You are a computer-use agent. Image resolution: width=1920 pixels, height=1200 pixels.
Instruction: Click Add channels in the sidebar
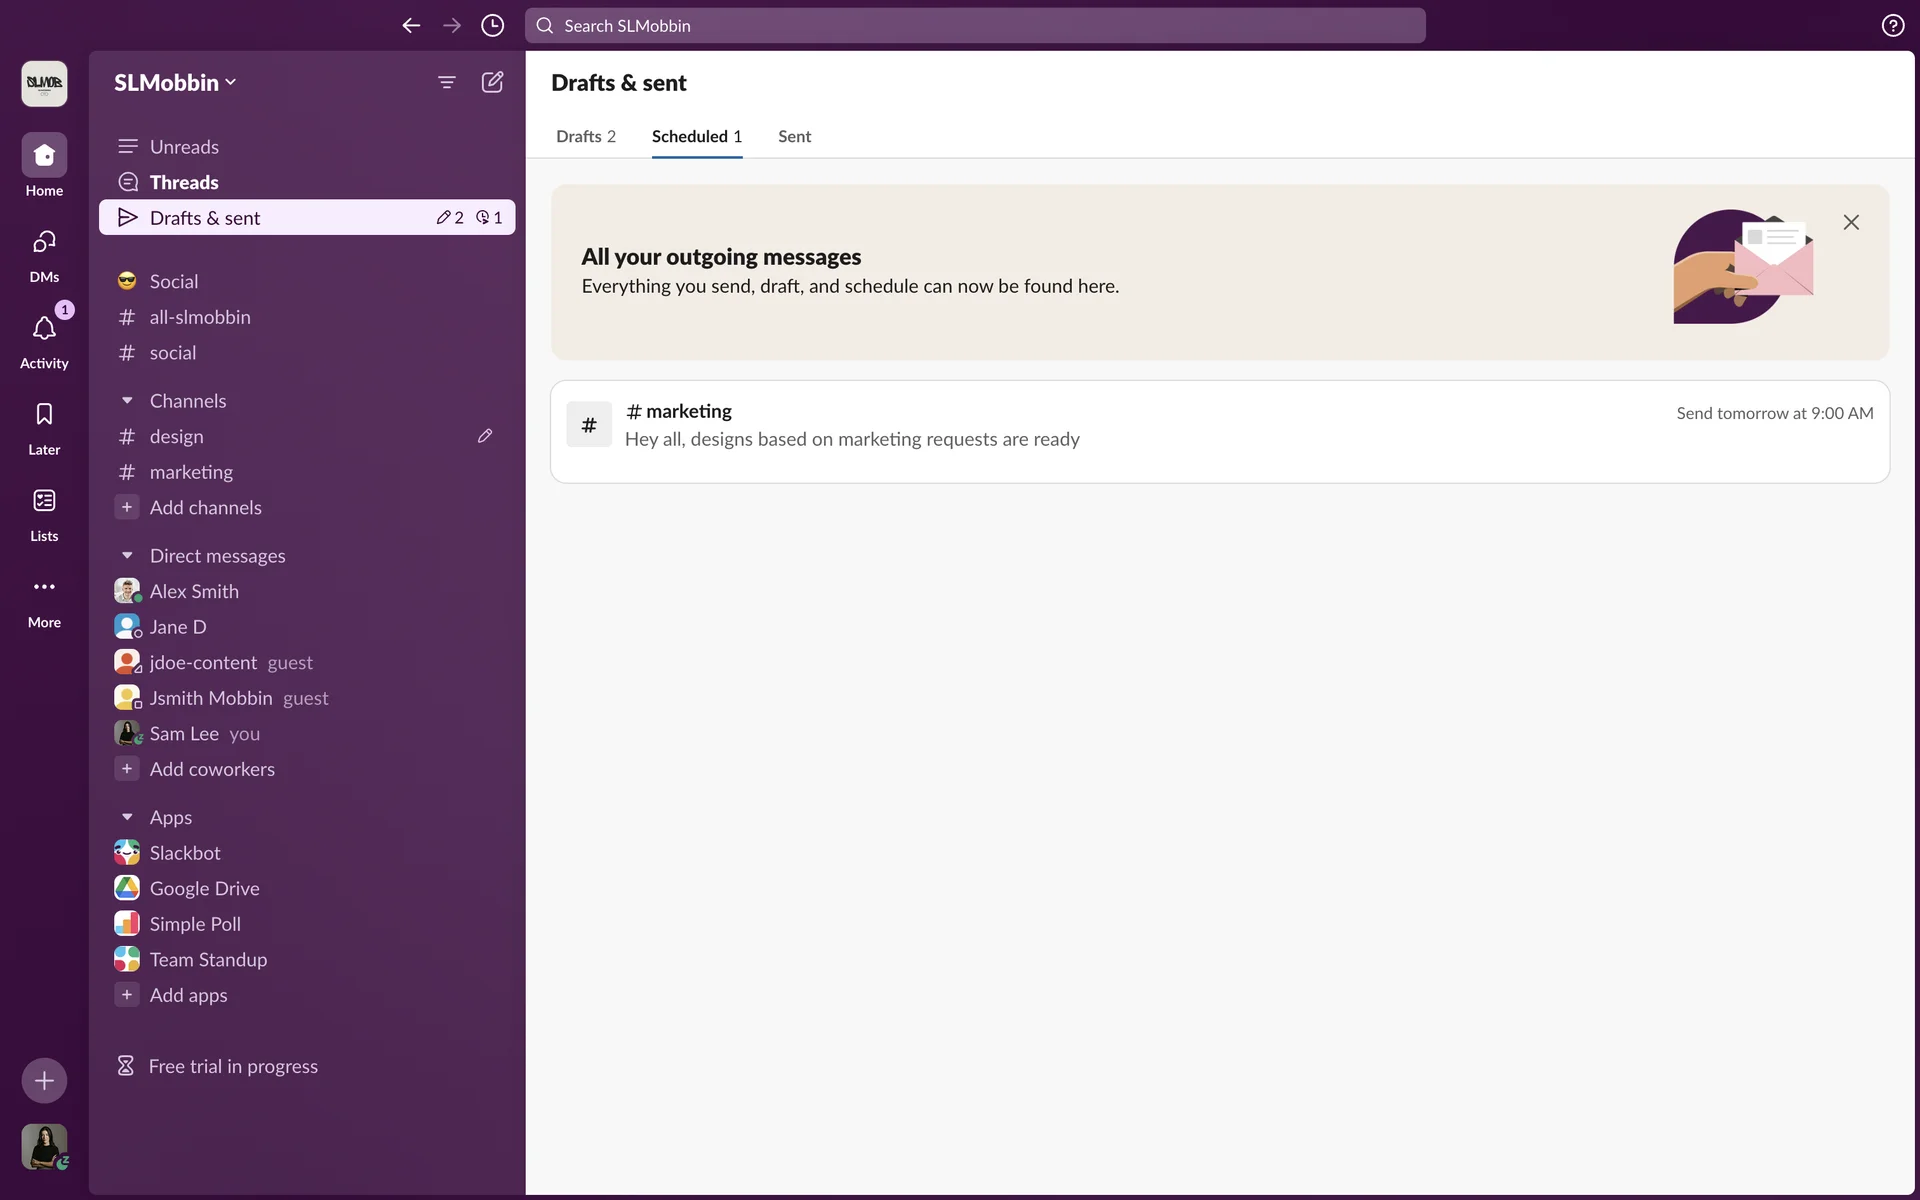click(x=205, y=508)
